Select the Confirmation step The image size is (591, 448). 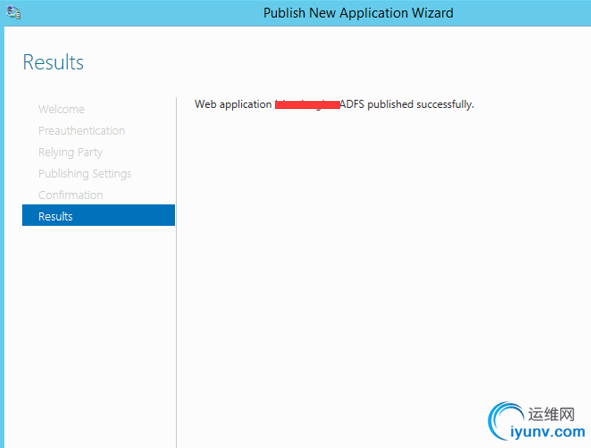click(70, 195)
